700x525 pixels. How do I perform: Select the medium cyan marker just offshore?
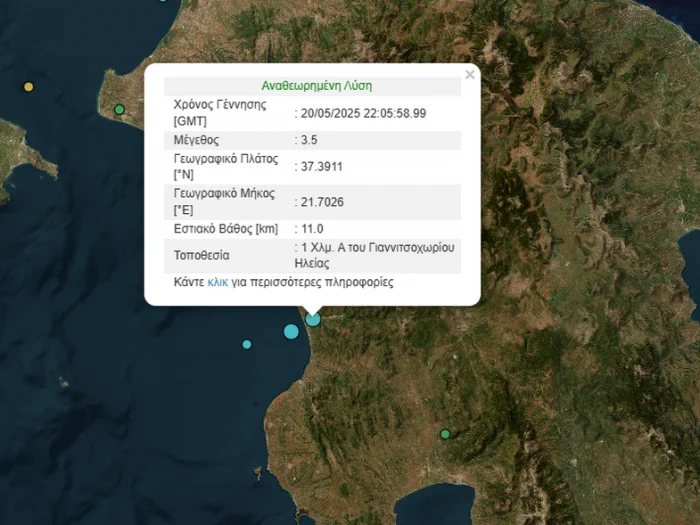point(291,331)
